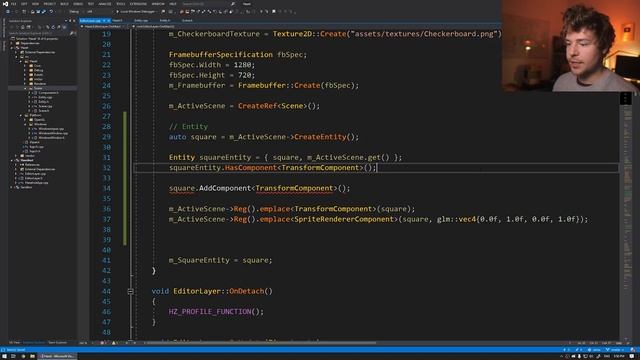Collapse the Scene folder

pyautogui.click(x=25, y=88)
